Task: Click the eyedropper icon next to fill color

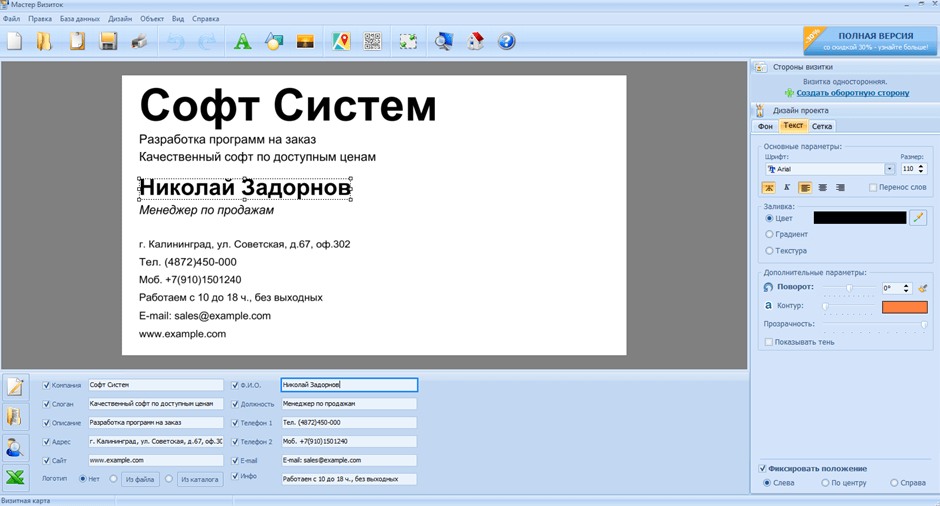Action: click(x=918, y=217)
